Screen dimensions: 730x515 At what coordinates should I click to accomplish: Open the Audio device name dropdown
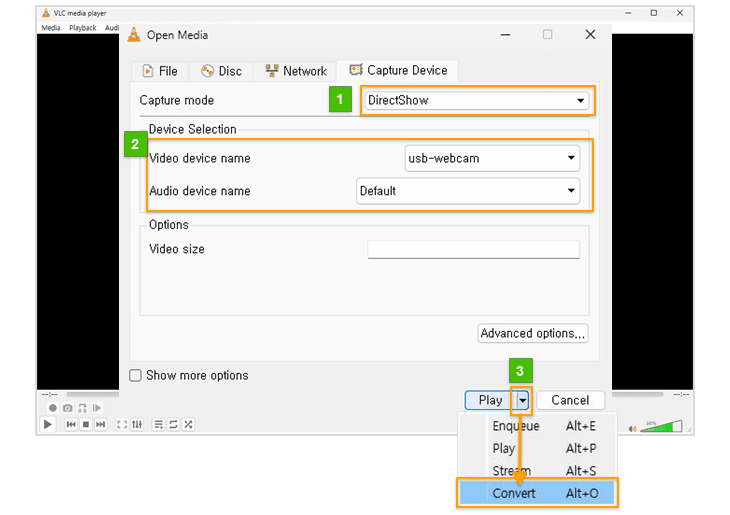pyautogui.click(x=468, y=191)
